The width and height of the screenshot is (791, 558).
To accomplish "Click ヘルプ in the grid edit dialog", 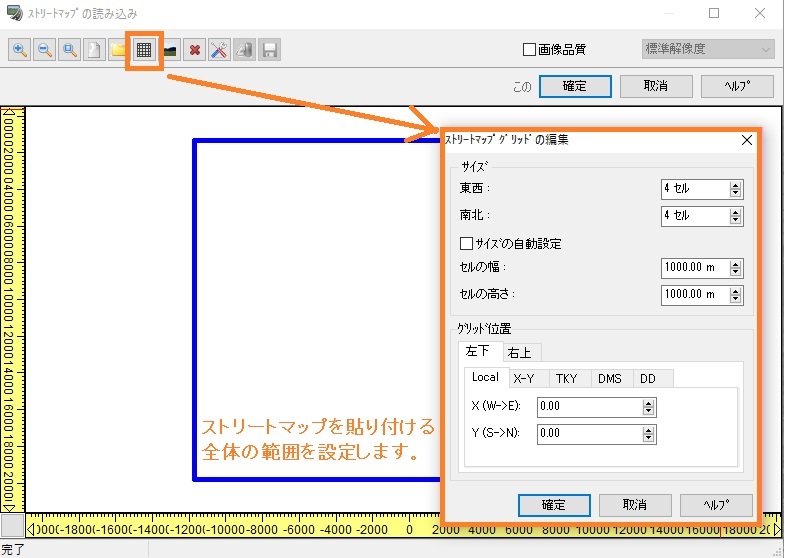I will [x=716, y=505].
